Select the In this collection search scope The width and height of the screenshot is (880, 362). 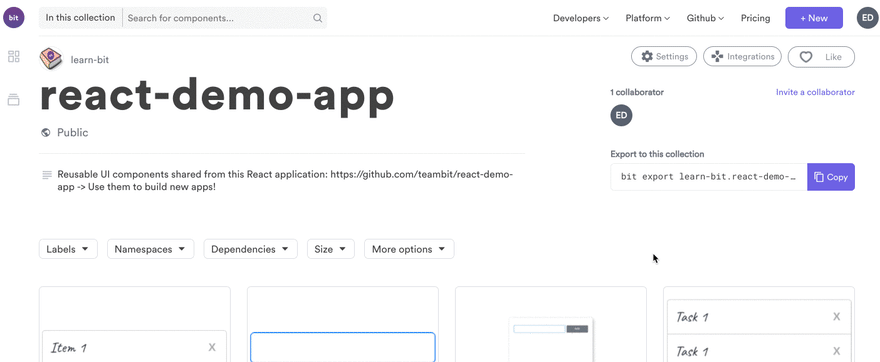click(80, 18)
